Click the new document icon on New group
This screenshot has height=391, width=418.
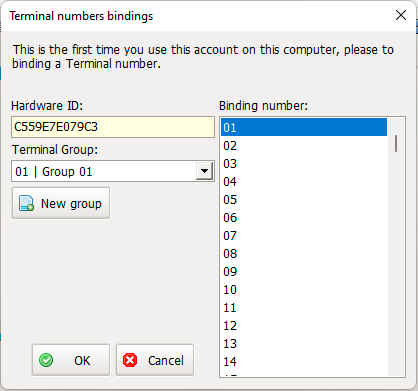tap(26, 203)
